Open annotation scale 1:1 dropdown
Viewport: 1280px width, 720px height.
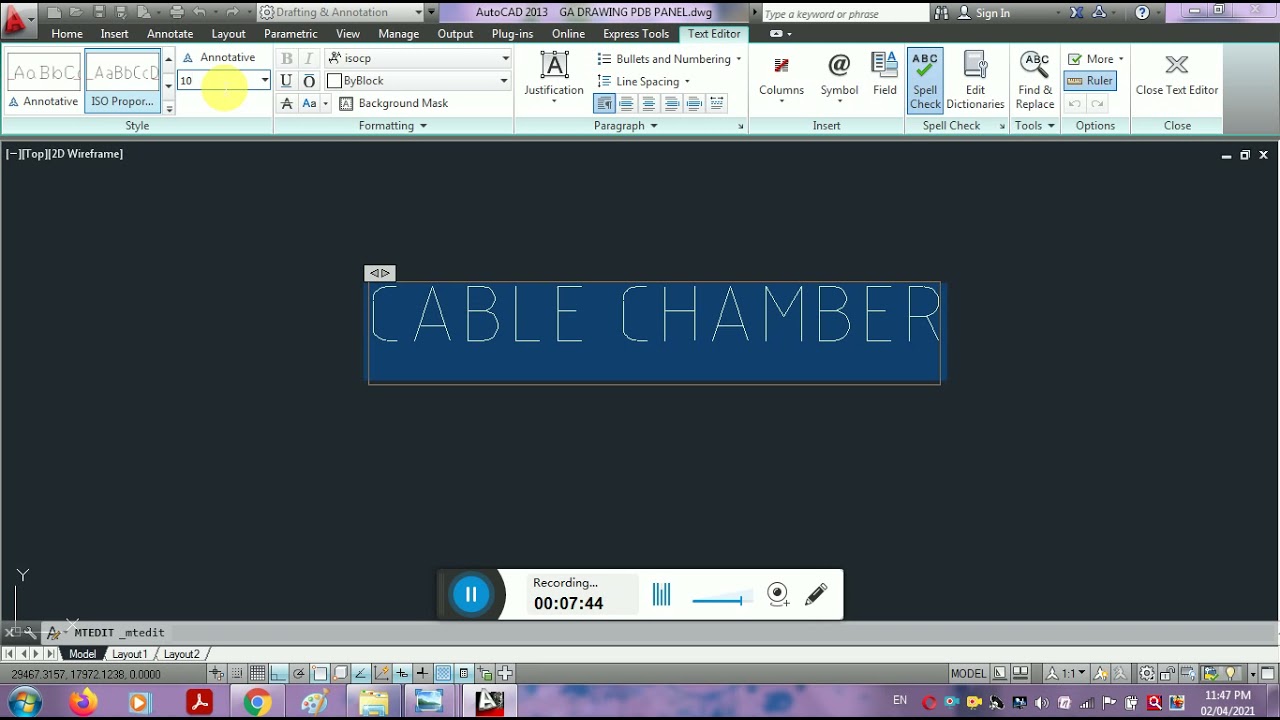click(x=1066, y=674)
